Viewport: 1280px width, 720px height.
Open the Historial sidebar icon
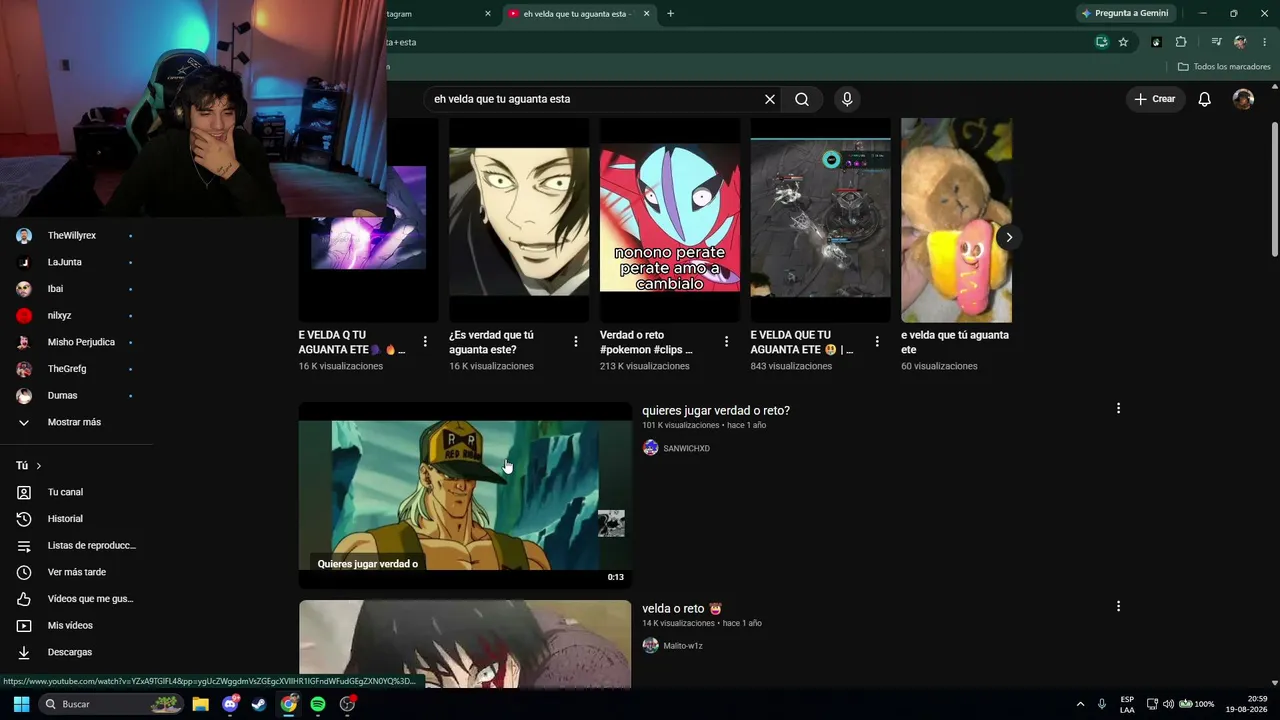24,519
